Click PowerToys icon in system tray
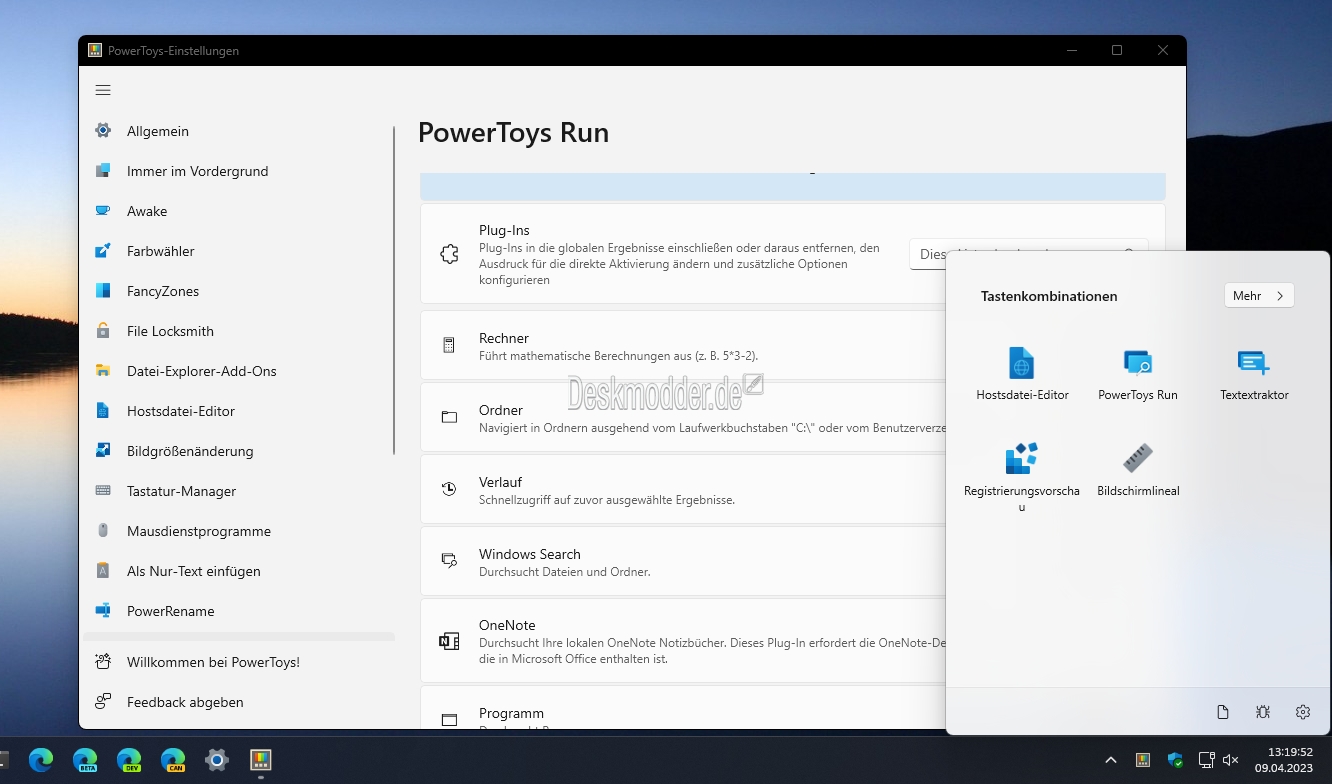 tap(1143, 760)
